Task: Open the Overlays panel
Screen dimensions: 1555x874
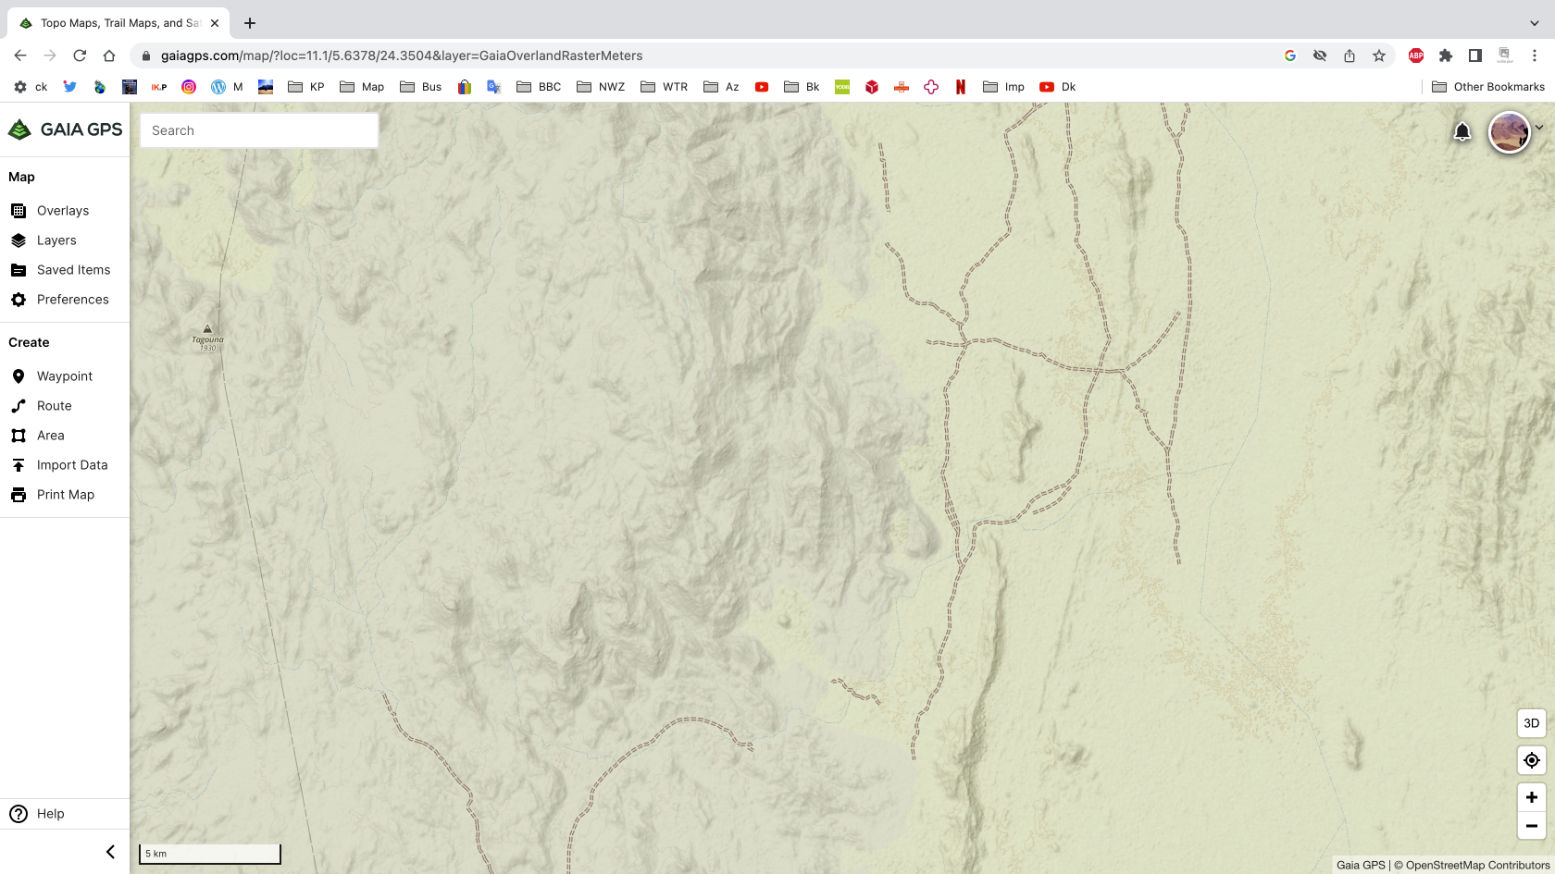Action: [x=62, y=211]
